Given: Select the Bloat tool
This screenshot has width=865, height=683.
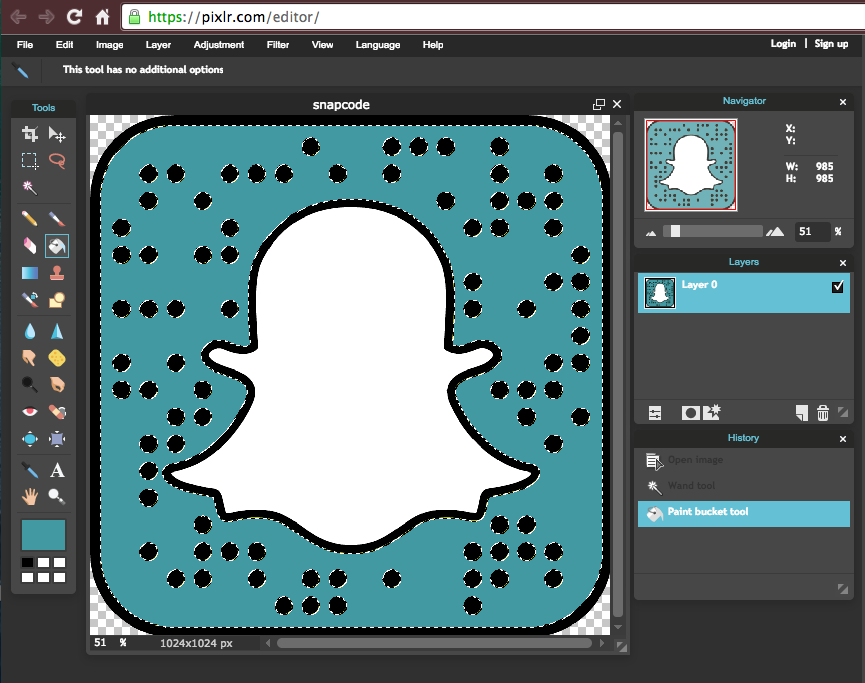Looking at the screenshot, I should (30, 439).
